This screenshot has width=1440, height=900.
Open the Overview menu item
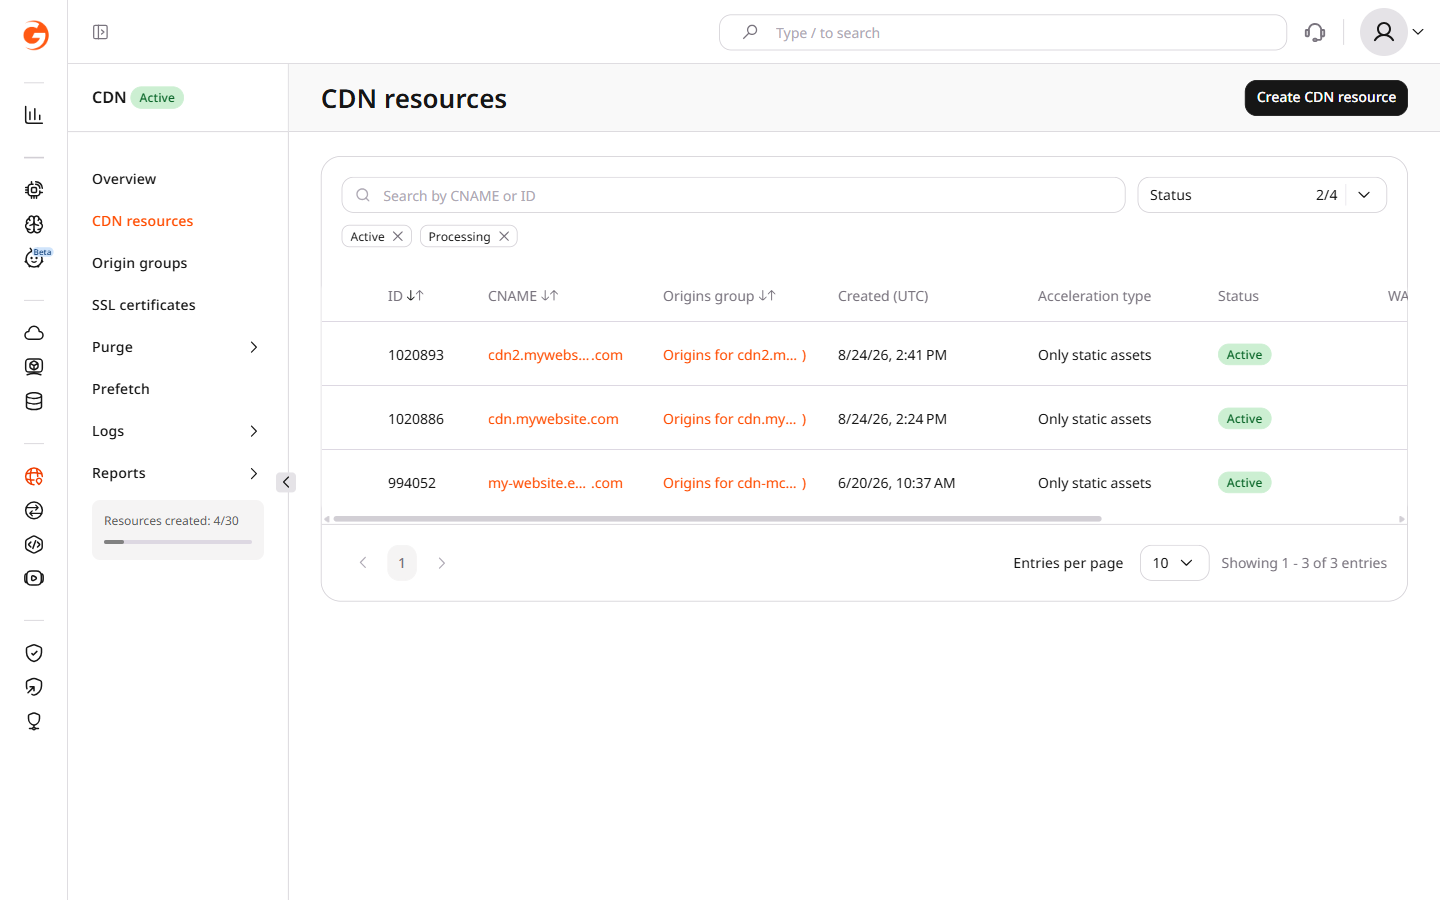click(x=124, y=179)
